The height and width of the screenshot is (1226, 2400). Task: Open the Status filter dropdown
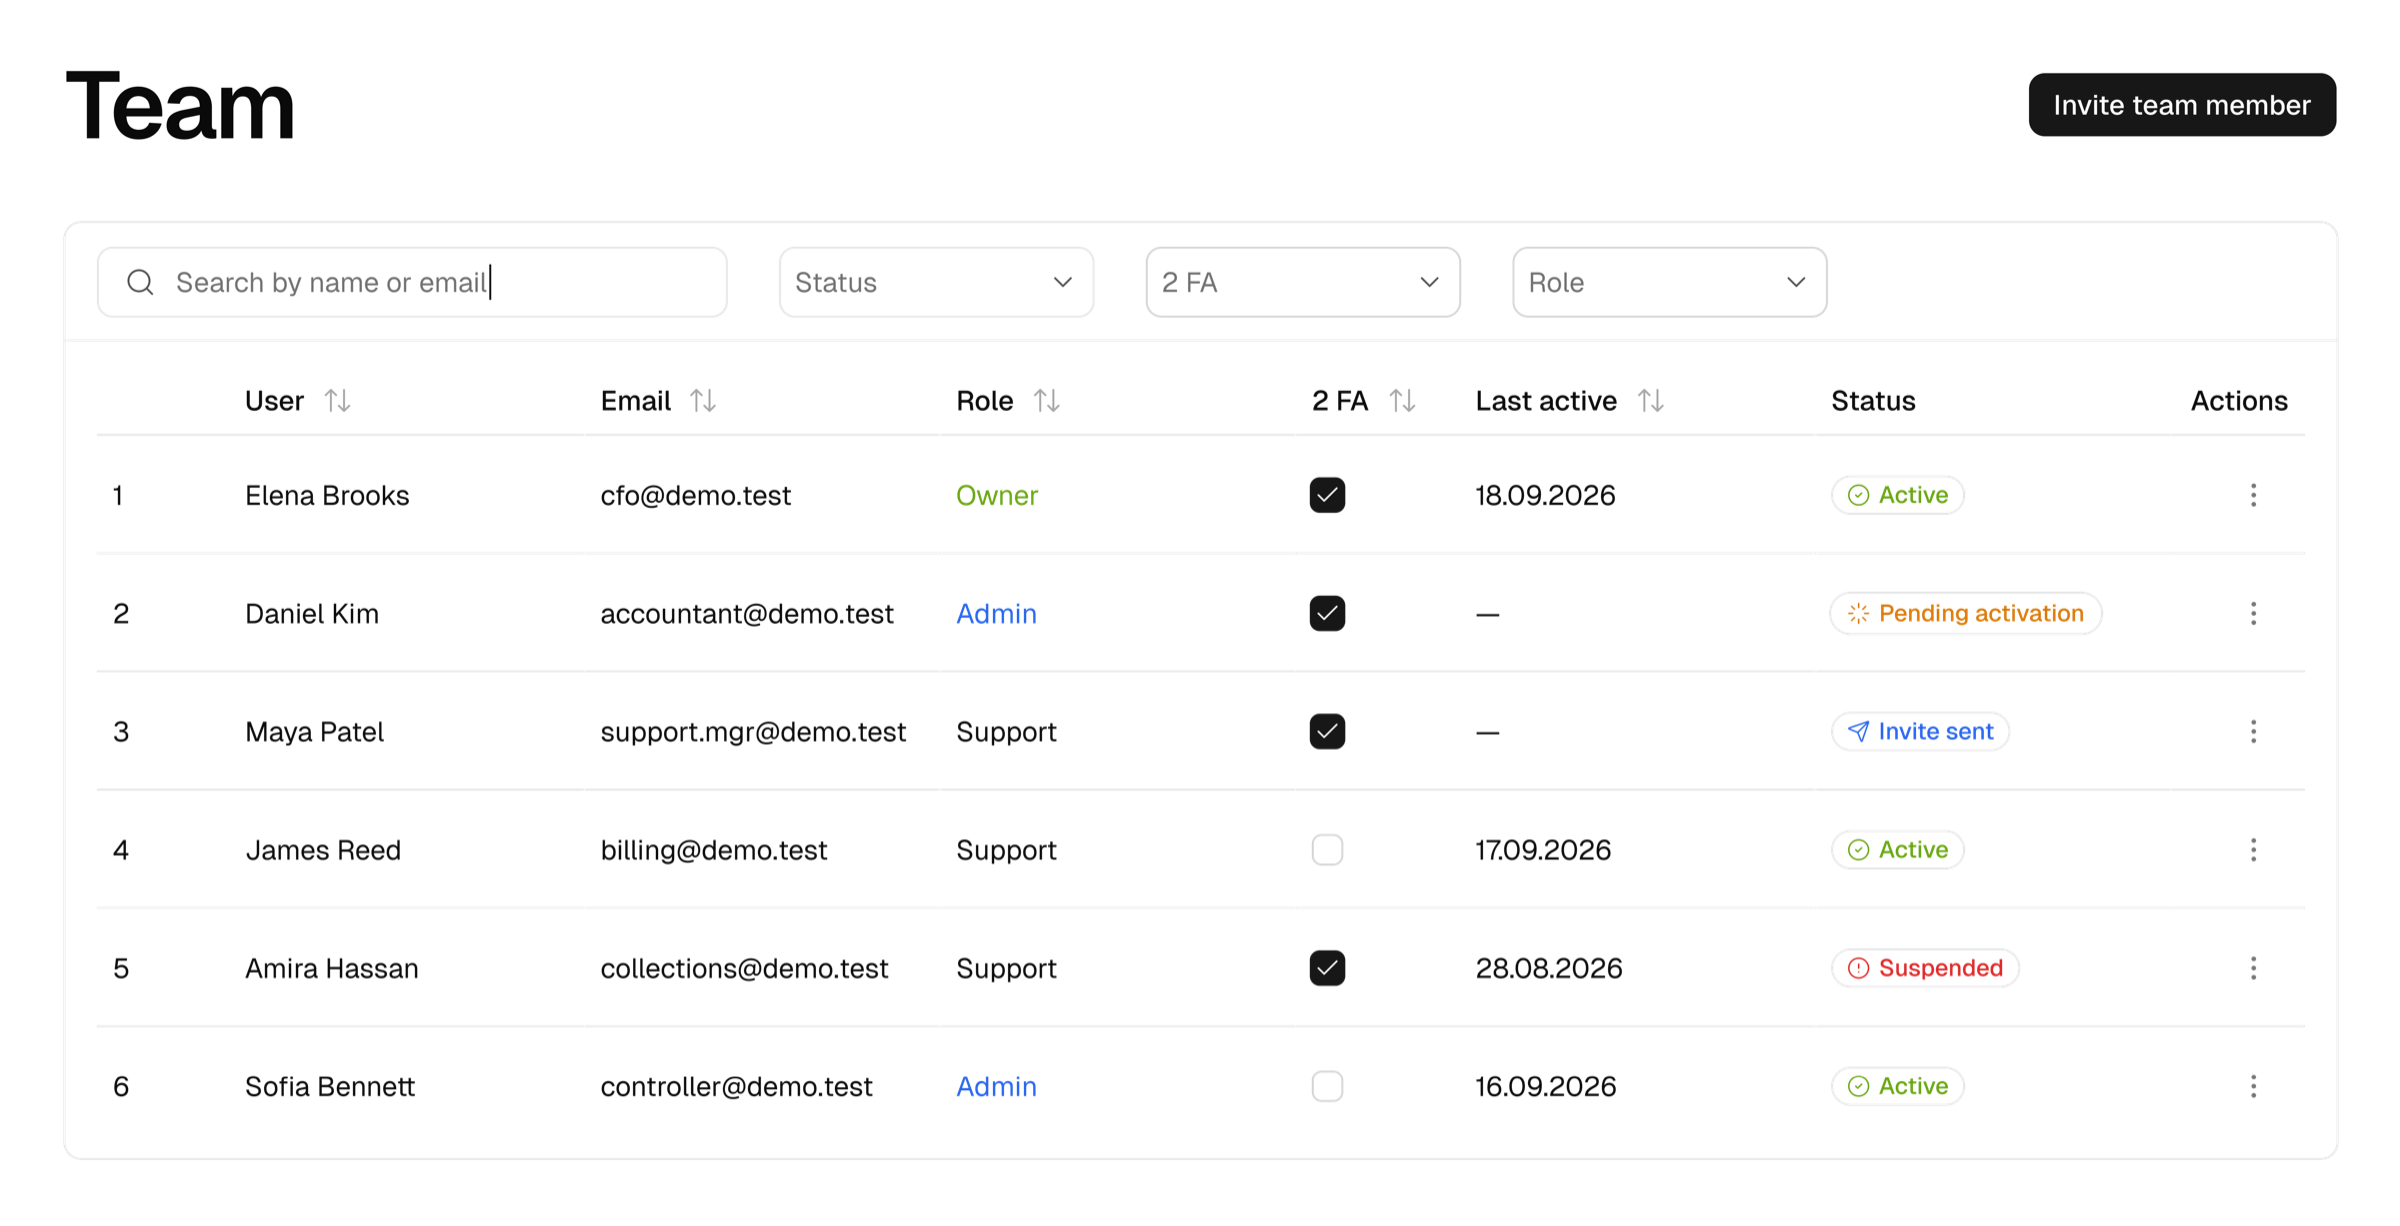click(936, 282)
